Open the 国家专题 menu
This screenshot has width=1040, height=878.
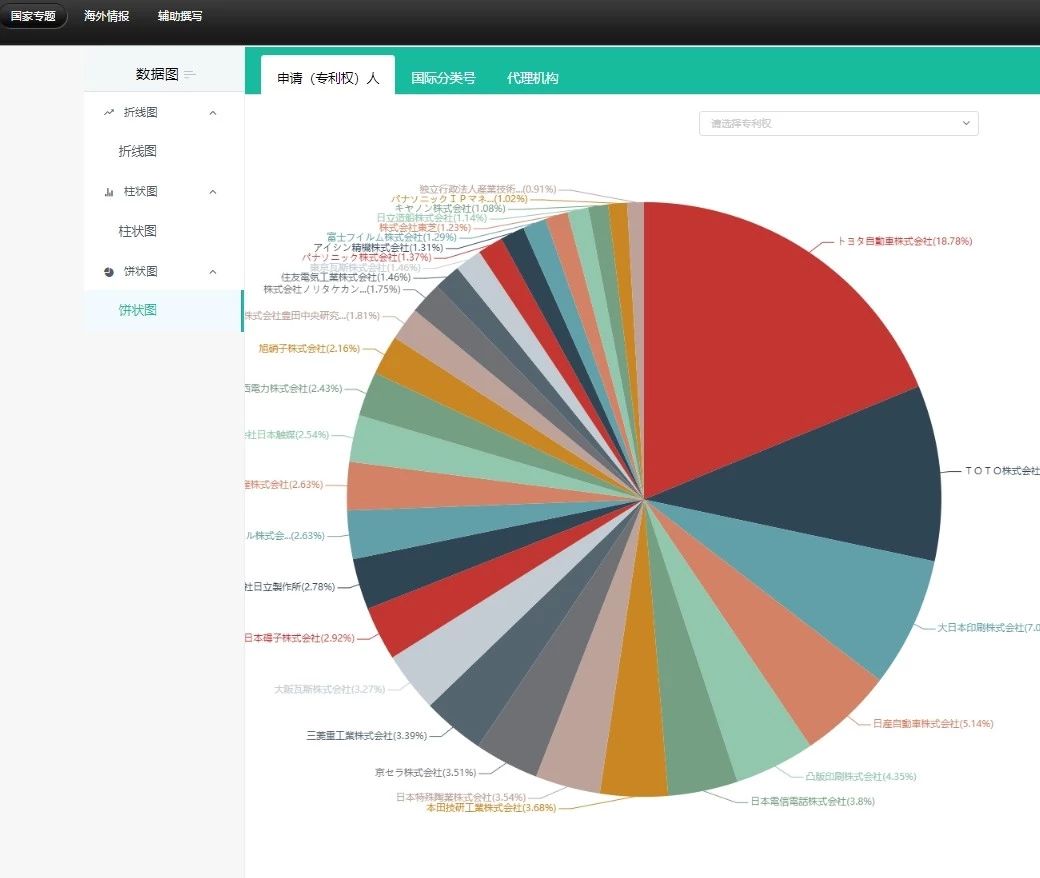[x=33, y=16]
